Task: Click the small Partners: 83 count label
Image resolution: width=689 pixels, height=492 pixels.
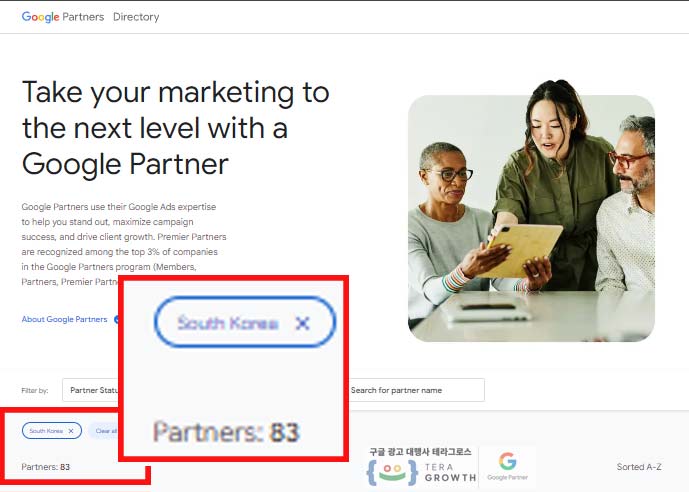Action: (x=46, y=467)
